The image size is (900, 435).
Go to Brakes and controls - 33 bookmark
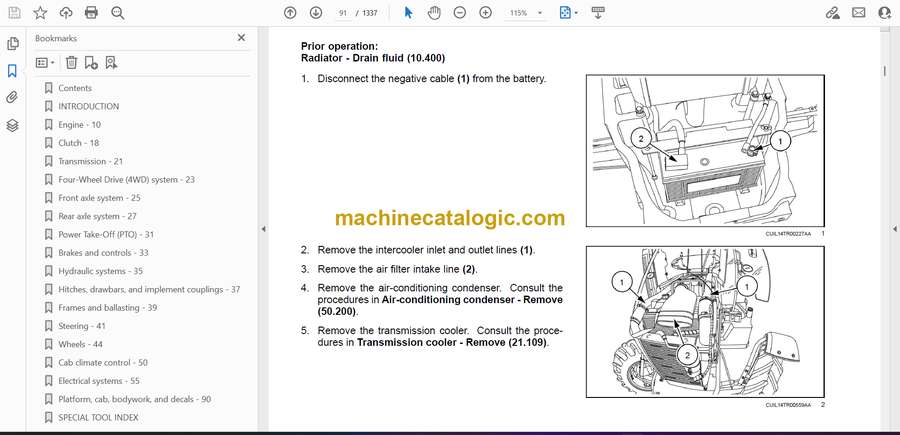pos(103,253)
